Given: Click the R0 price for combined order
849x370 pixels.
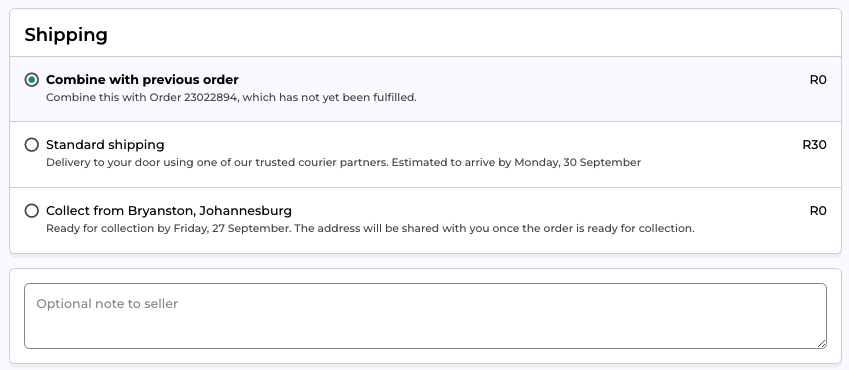Looking at the screenshot, I should click(818, 80).
